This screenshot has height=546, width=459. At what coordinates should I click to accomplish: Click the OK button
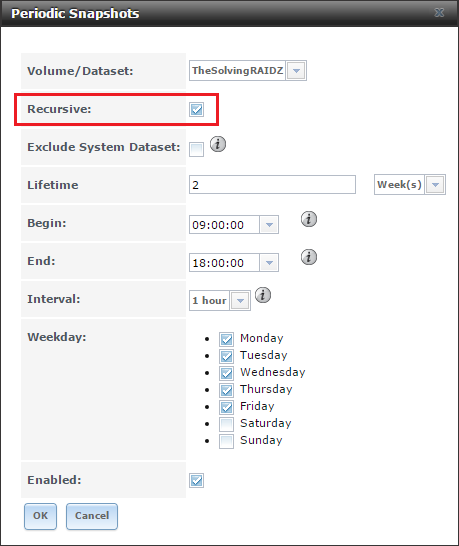[x=40, y=516]
